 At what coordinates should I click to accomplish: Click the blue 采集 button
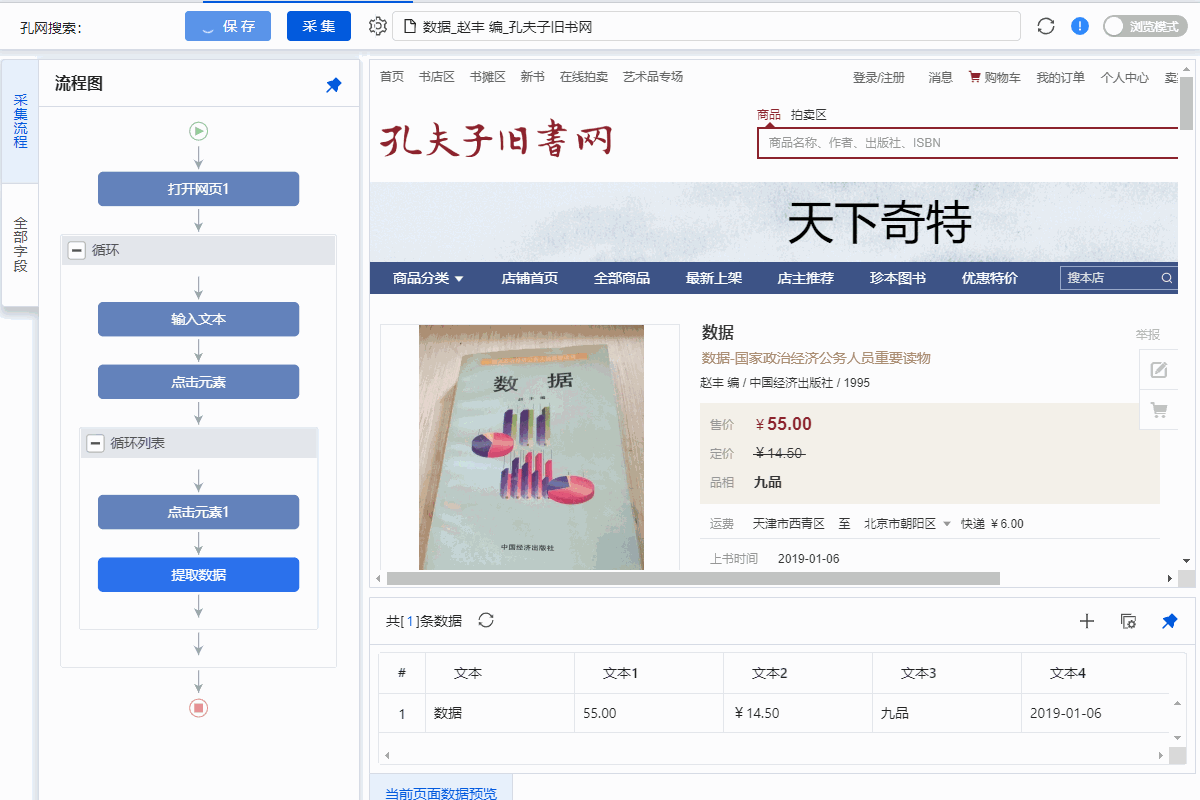click(x=319, y=26)
